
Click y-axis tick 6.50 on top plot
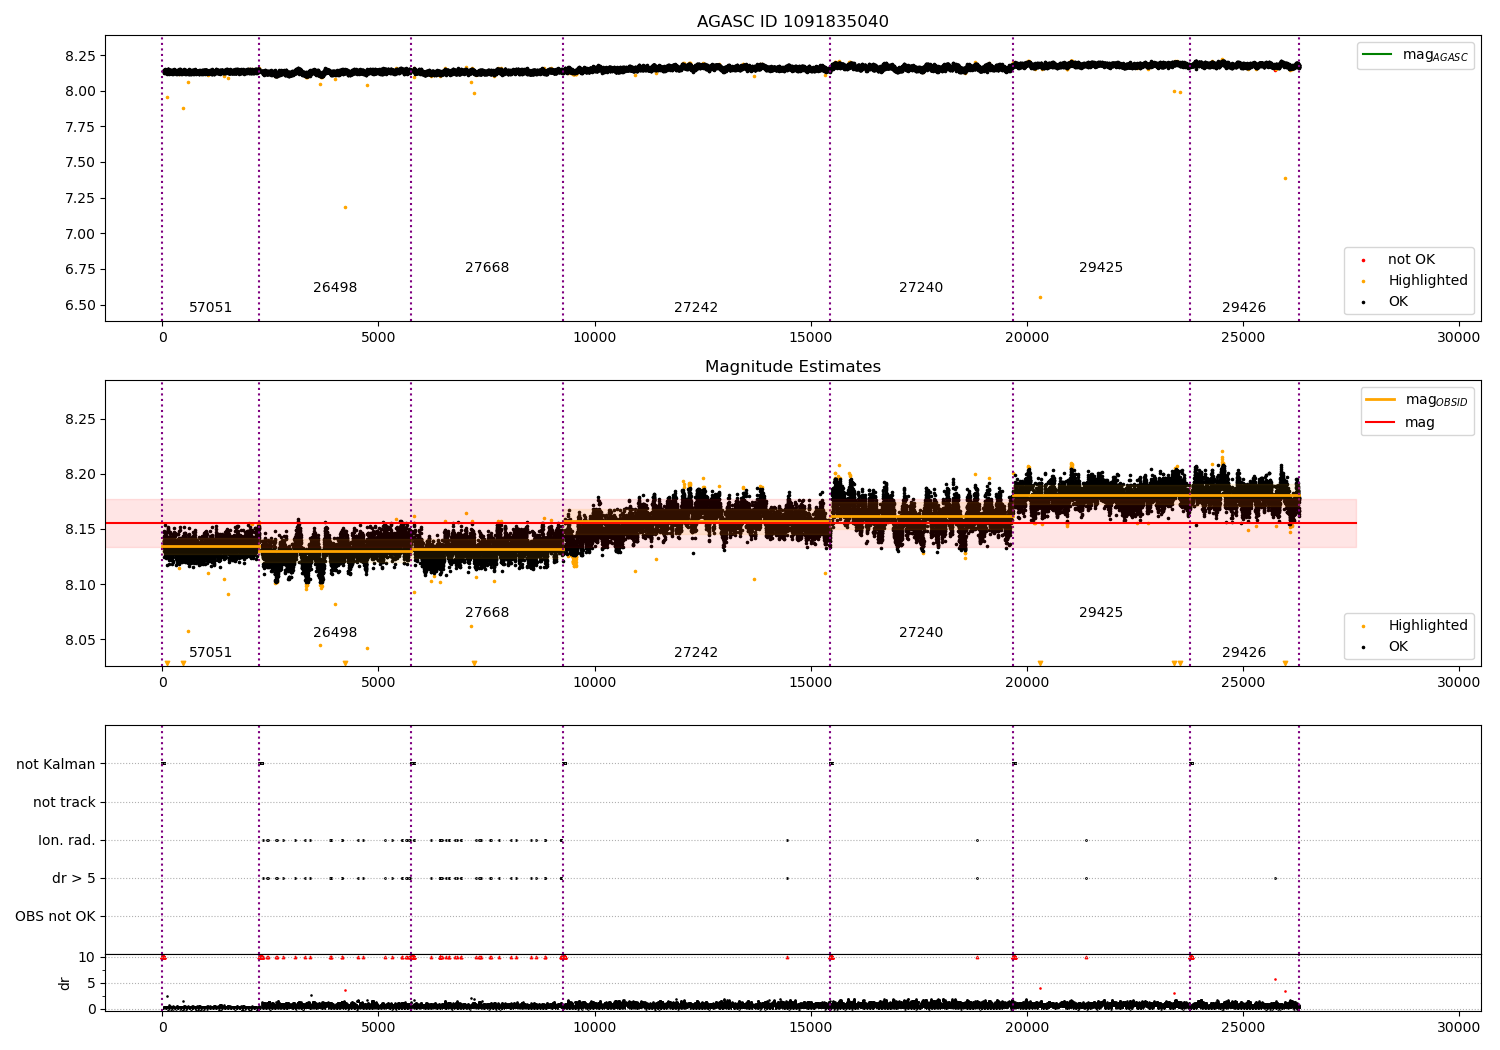pos(80,306)
